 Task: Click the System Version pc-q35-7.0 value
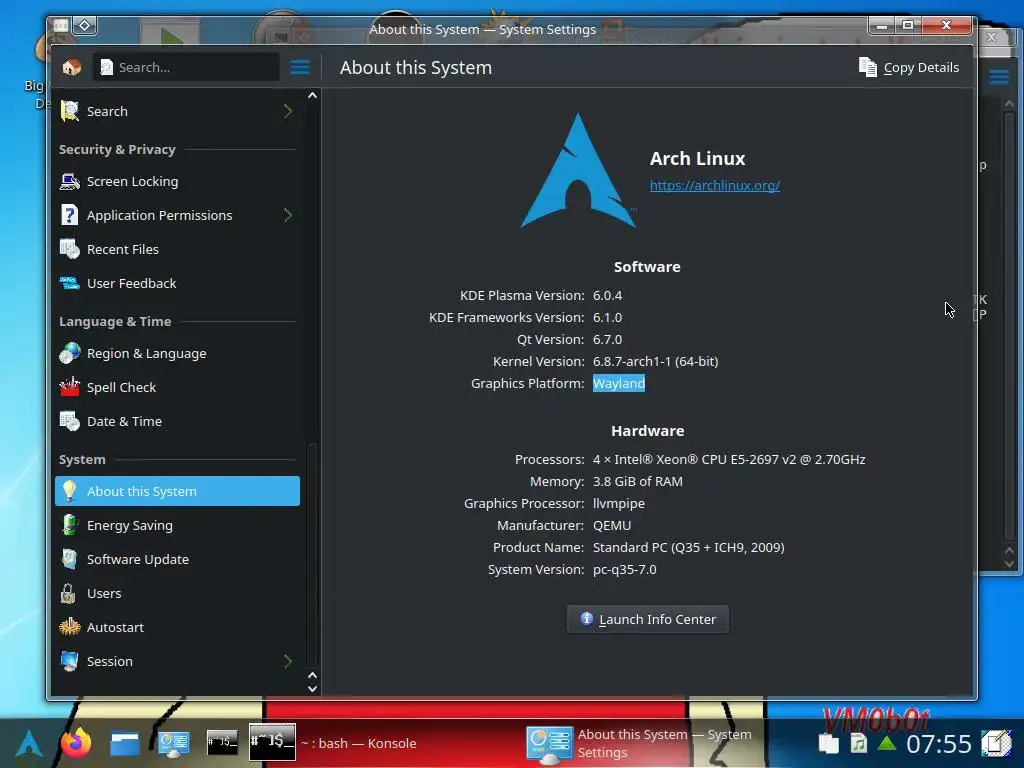624,569
